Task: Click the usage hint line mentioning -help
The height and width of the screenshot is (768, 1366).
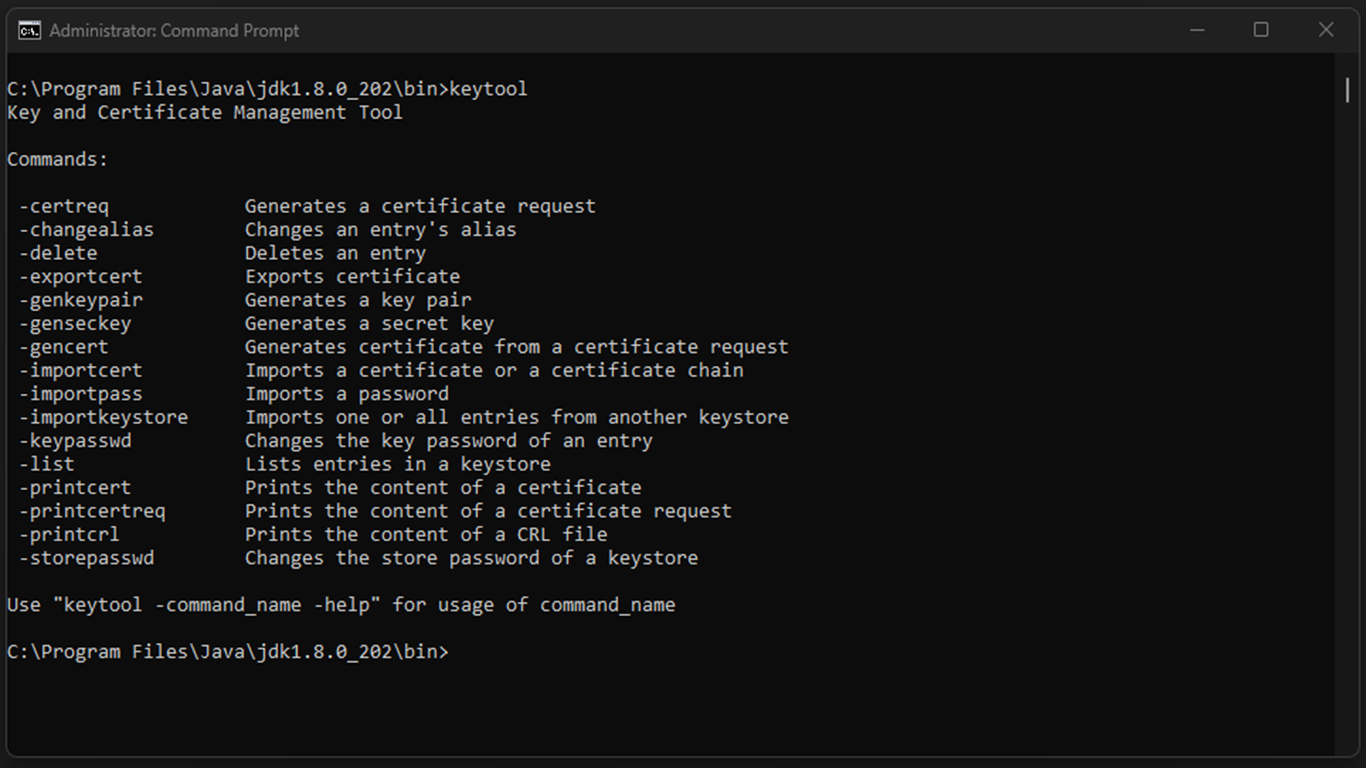Action: (341, 605)
